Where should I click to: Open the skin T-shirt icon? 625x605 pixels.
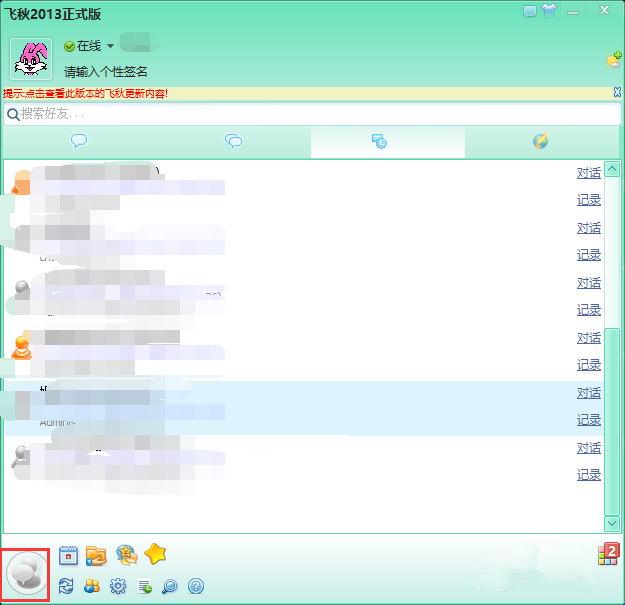(549, 10)
